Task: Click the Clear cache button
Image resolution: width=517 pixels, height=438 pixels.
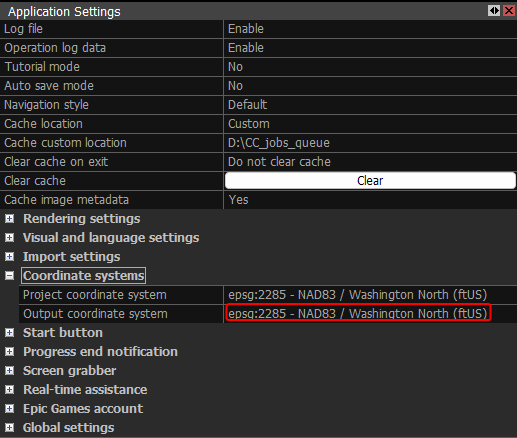Action: click(x=370, y=181)
